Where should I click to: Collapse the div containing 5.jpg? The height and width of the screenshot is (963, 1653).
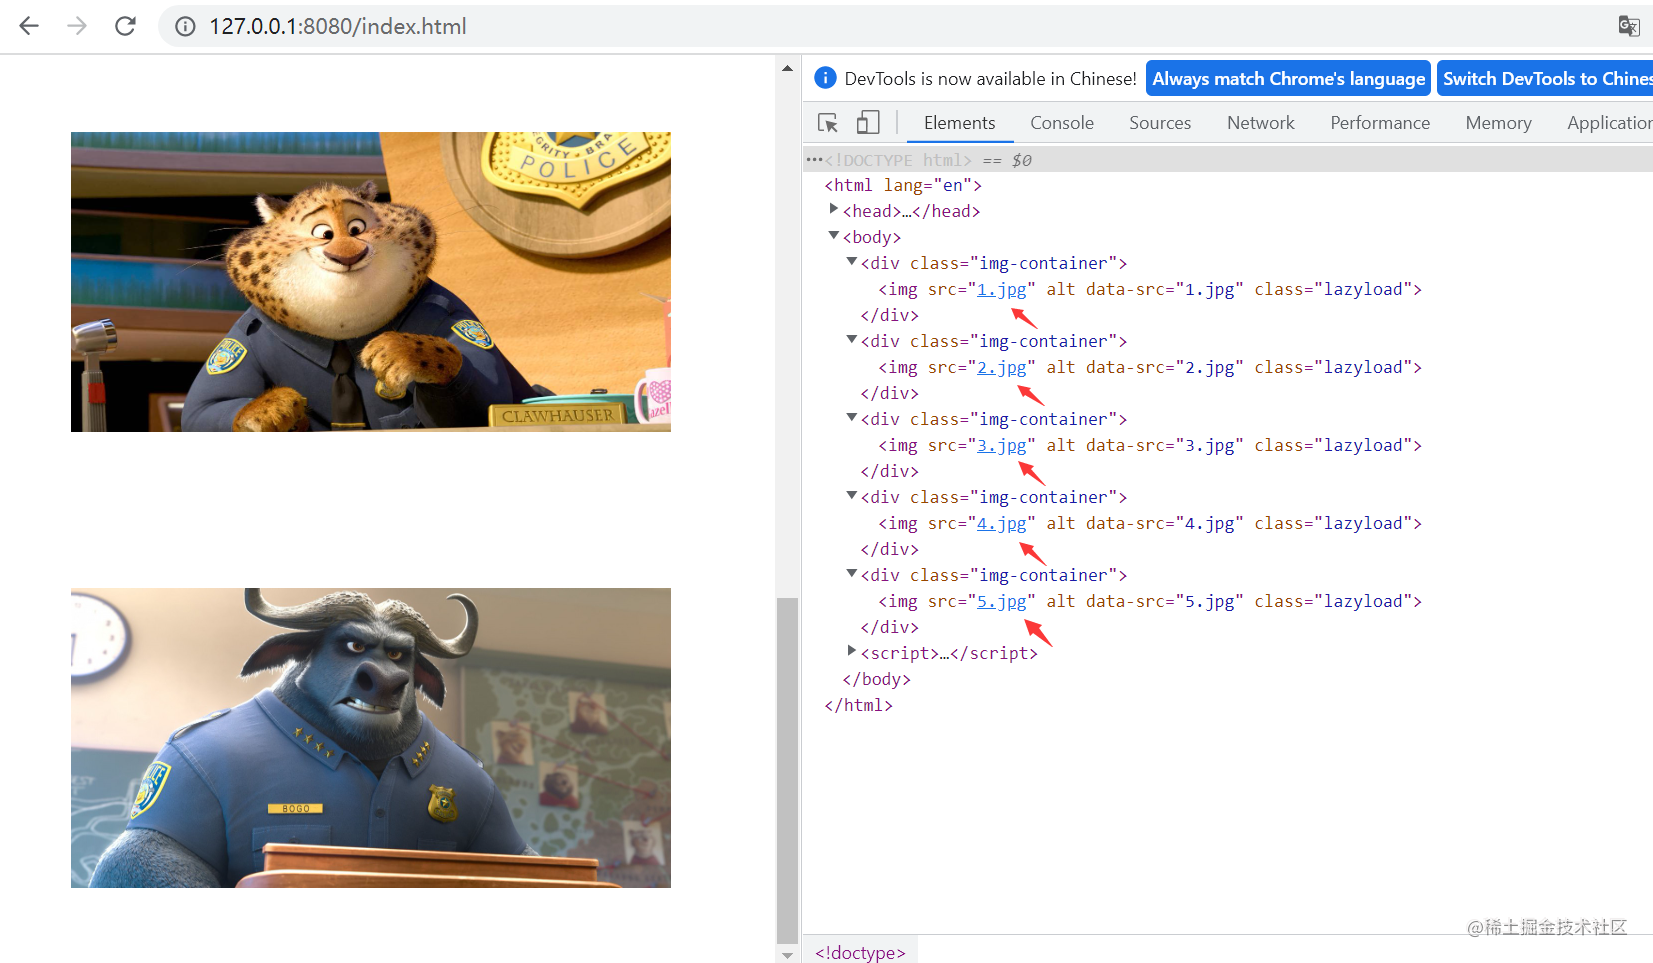(x=851, y=574)
